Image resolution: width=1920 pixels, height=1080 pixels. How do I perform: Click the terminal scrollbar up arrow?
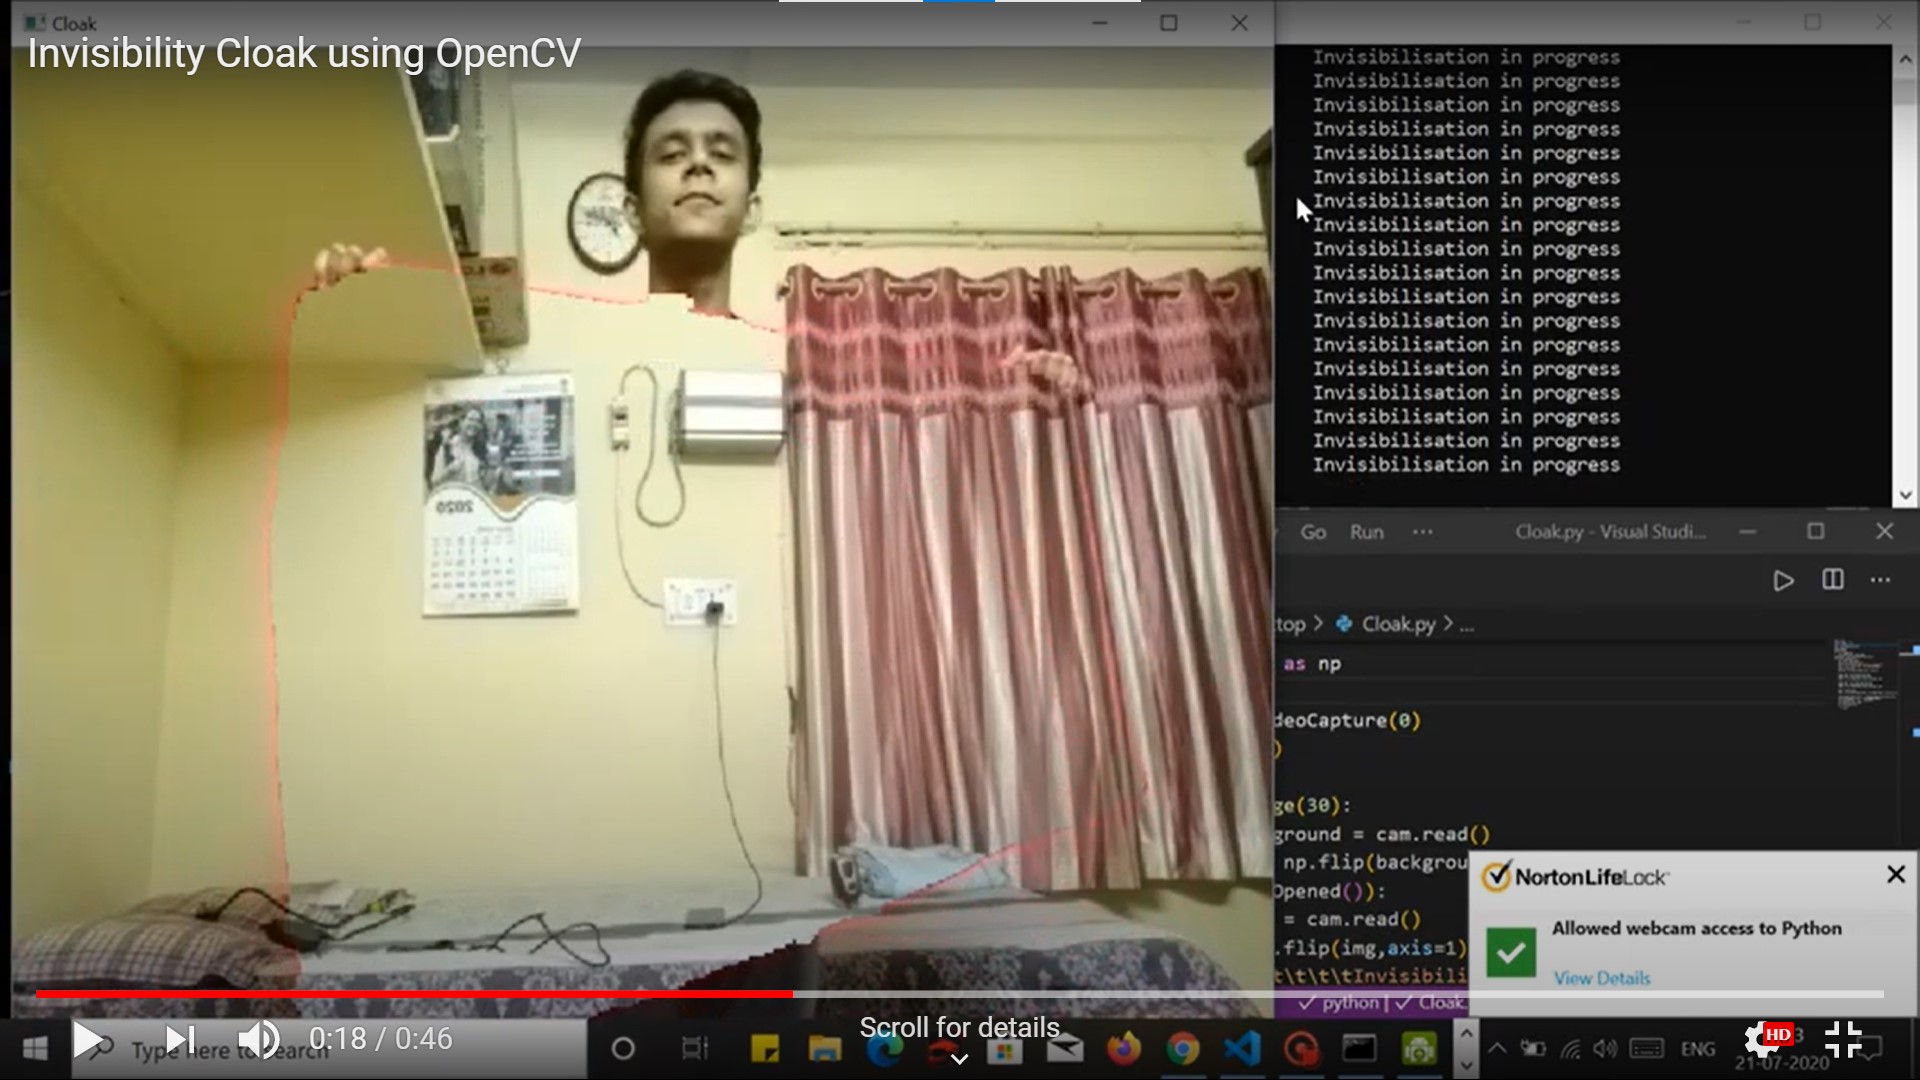1905,59
